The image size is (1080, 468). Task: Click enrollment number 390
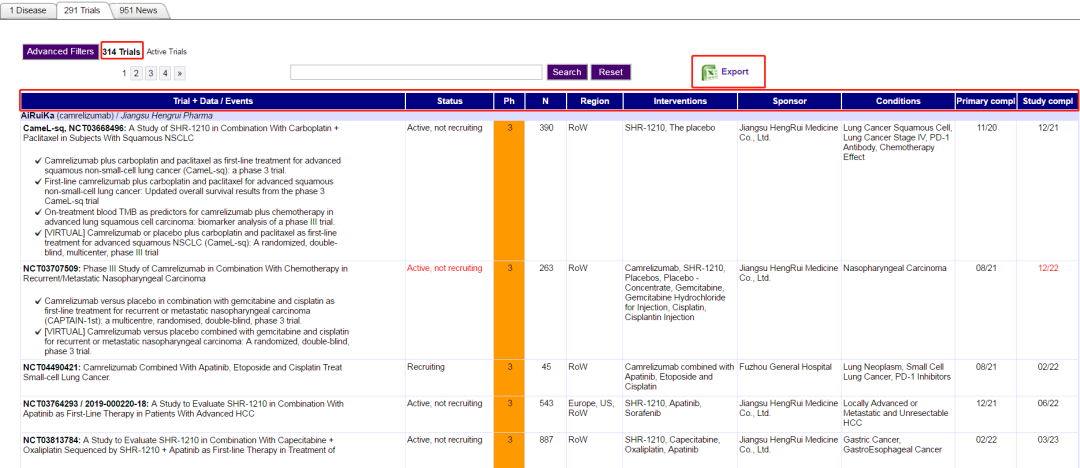[x=546, y=128]
